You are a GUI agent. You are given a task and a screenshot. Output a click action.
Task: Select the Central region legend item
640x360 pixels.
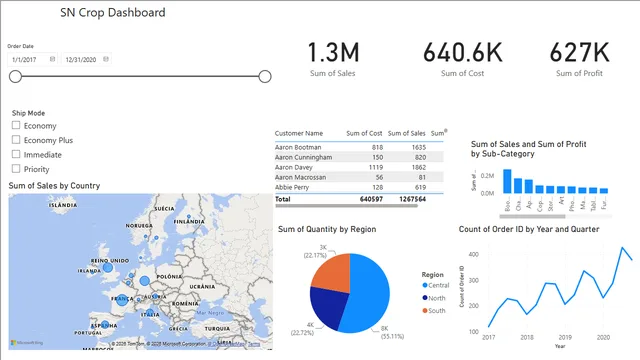click(x=436, y=285)
